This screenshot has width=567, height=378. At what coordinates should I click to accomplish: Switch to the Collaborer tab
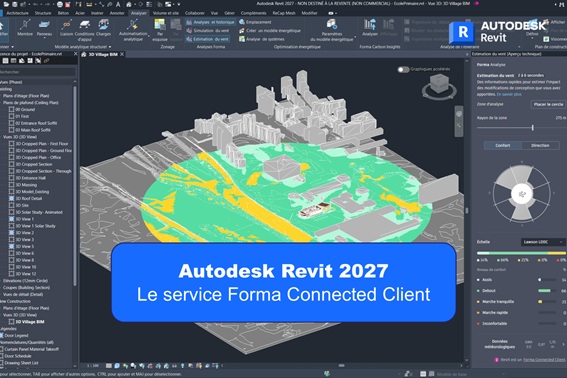click(195, 13)
